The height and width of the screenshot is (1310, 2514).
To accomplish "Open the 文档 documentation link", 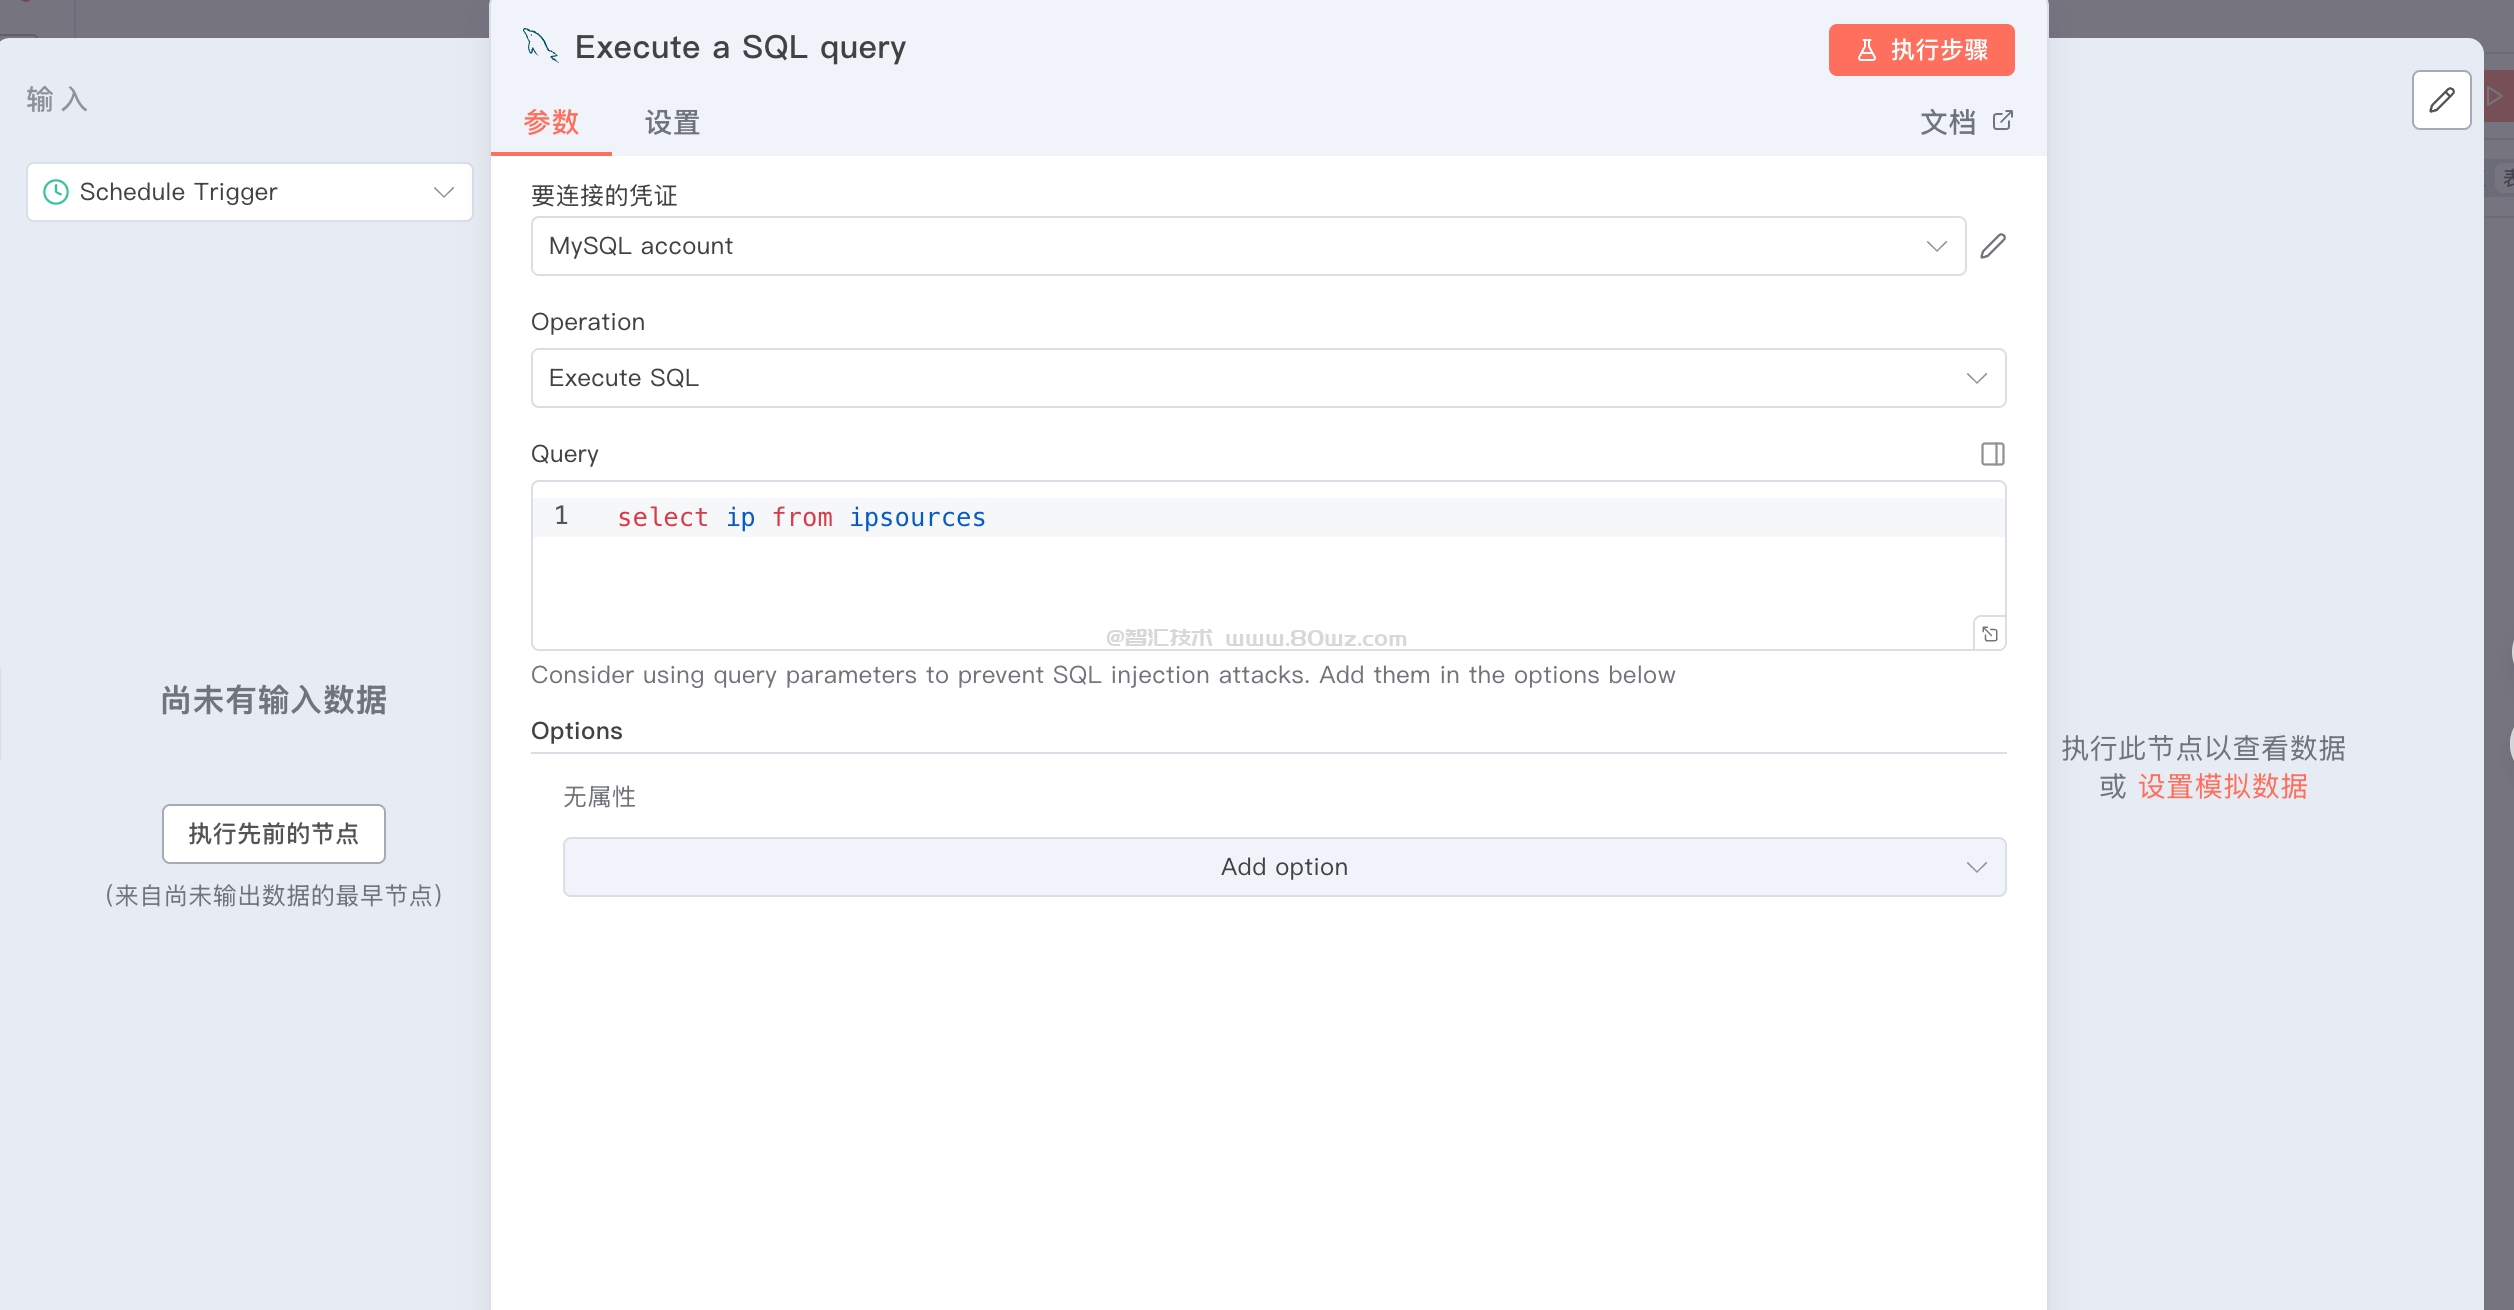I will [1947, 123].
